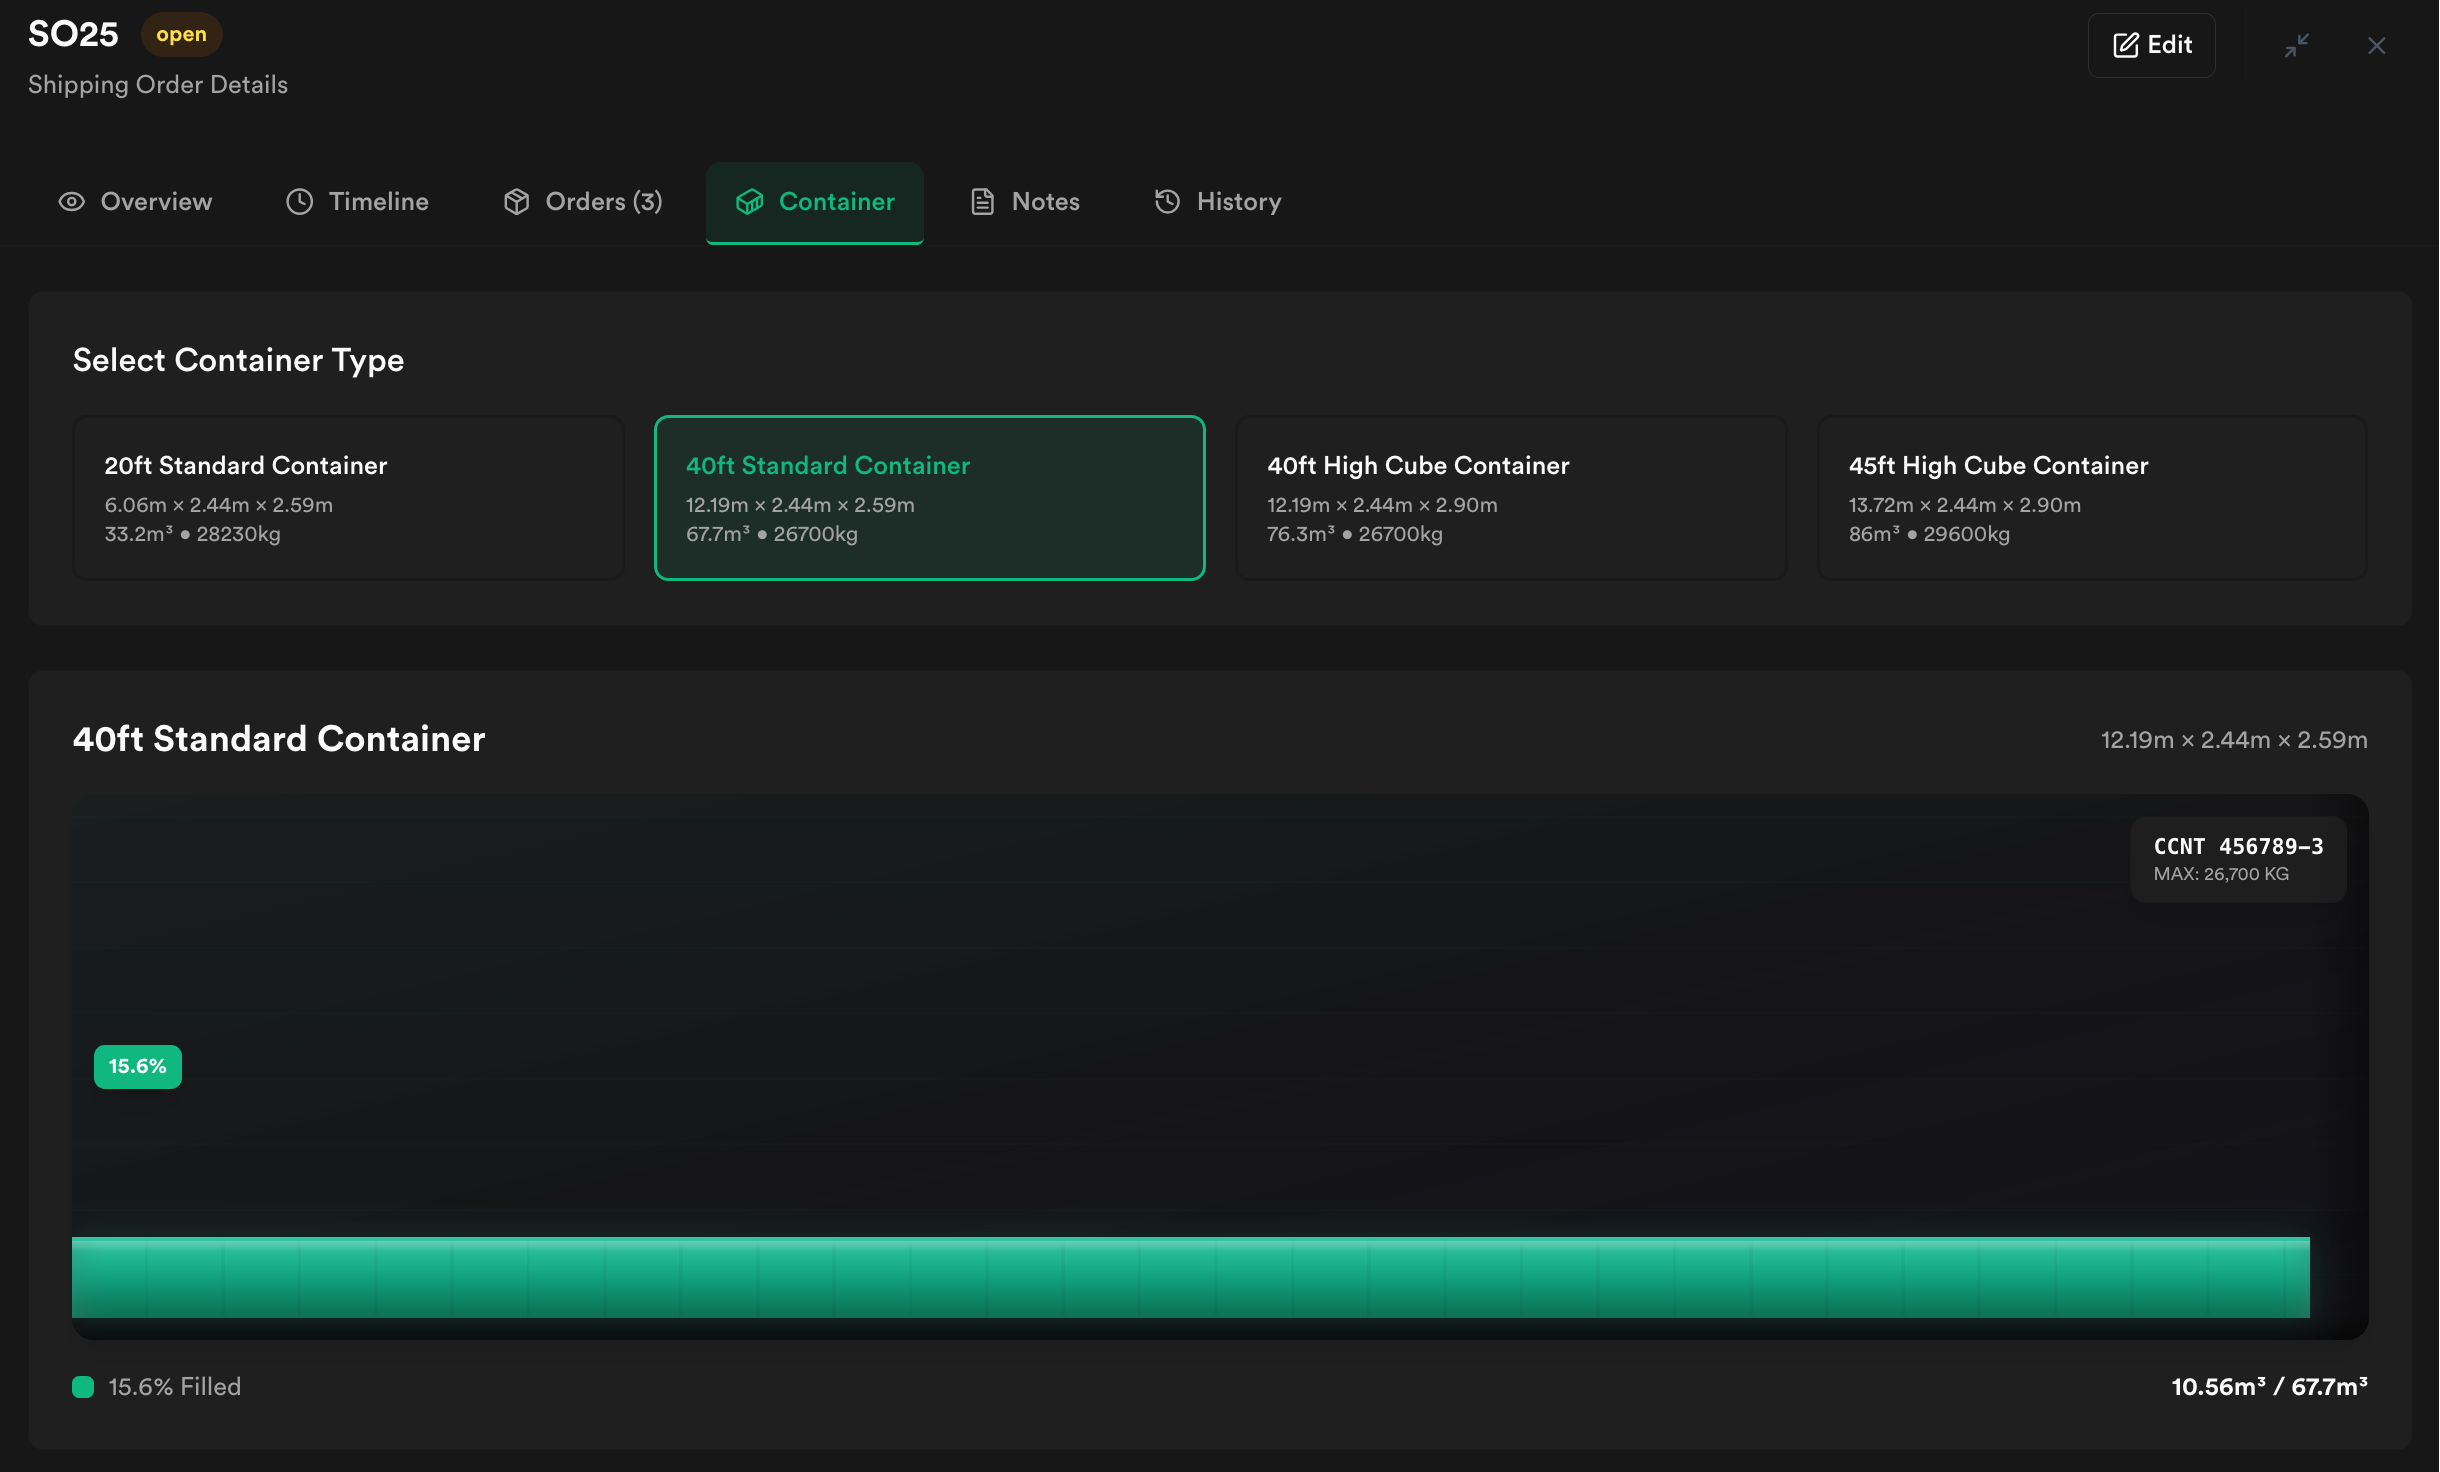The image size is (2440, 1472).
Task: Click the Edit button
Action: pyautogui.click(x=2151, y=45)
